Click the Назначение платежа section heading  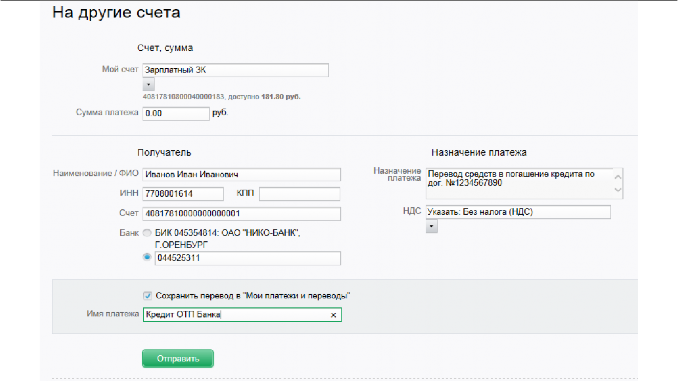479,153
